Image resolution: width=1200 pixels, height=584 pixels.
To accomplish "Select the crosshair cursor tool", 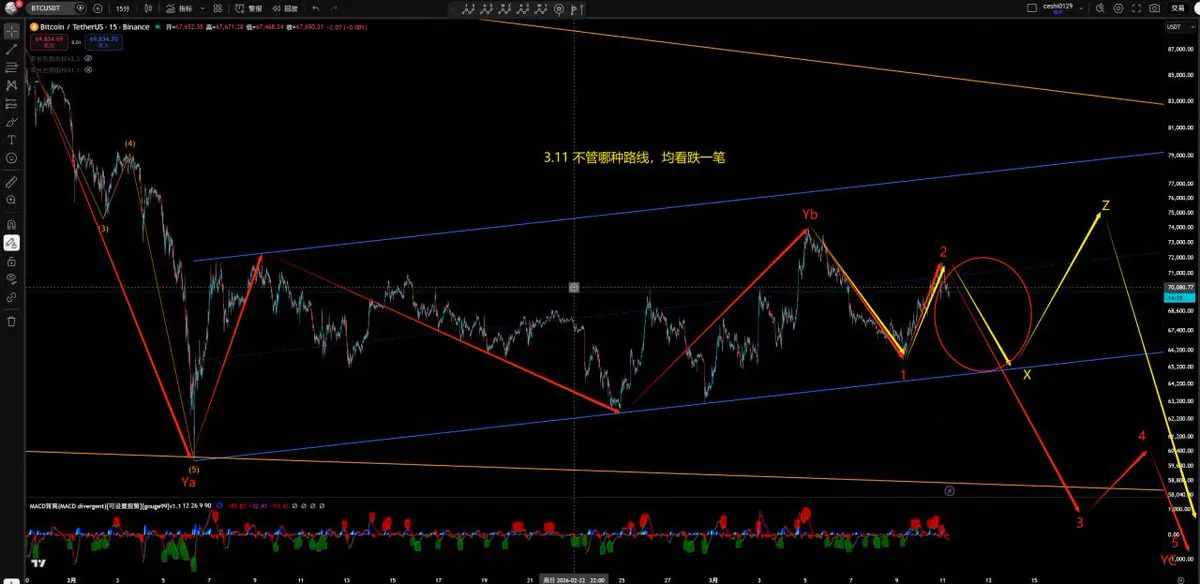I will (x=12, y=32).
